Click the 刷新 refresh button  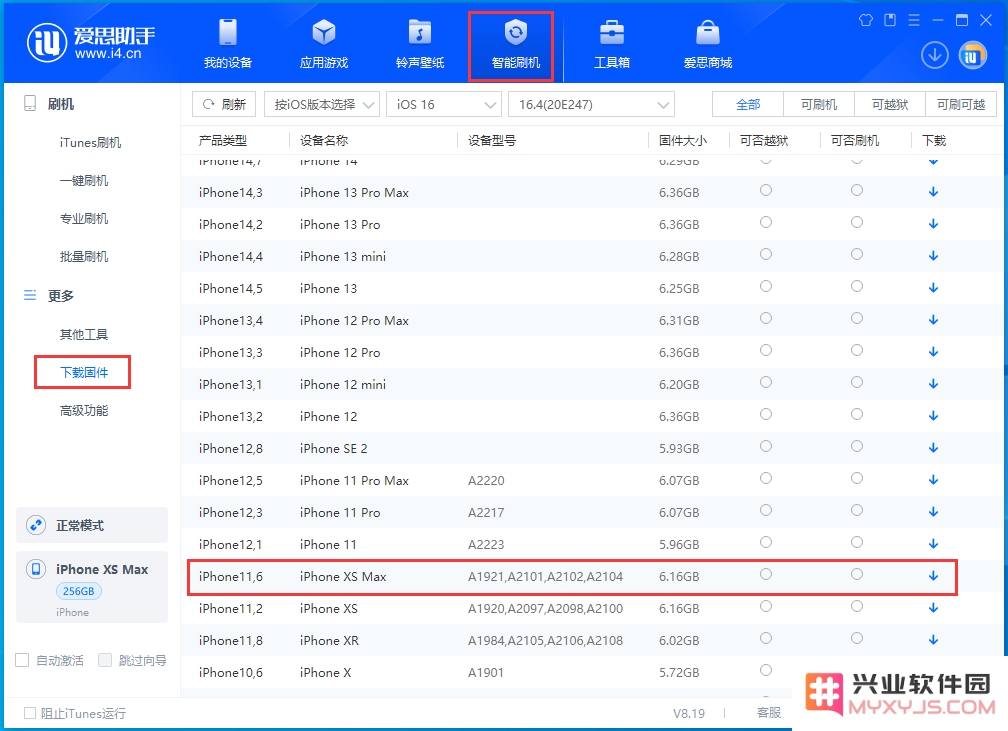click(x=224, y=104)
